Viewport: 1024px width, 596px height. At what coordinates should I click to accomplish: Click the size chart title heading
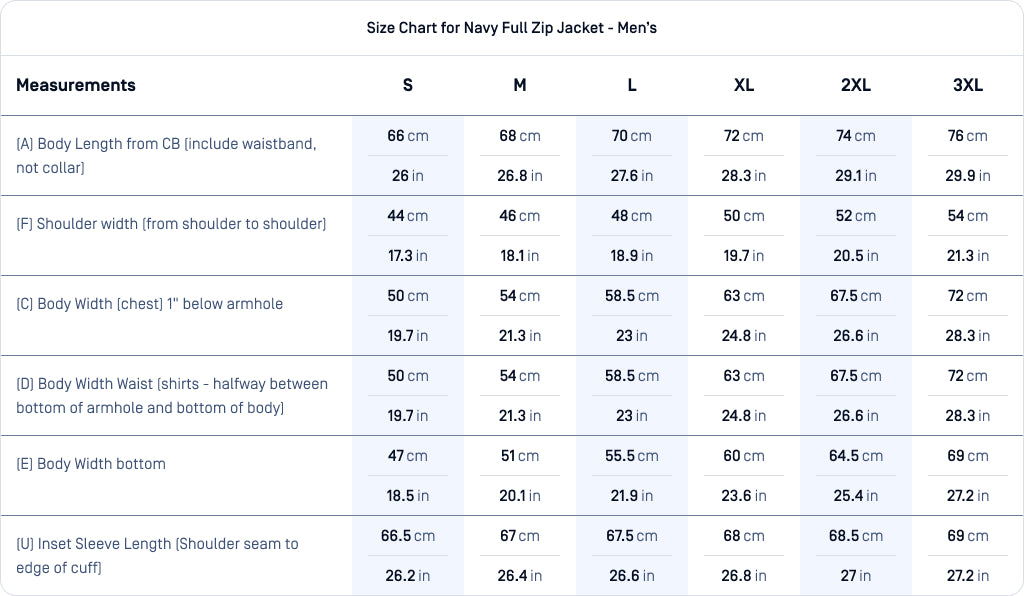[511, 28]
